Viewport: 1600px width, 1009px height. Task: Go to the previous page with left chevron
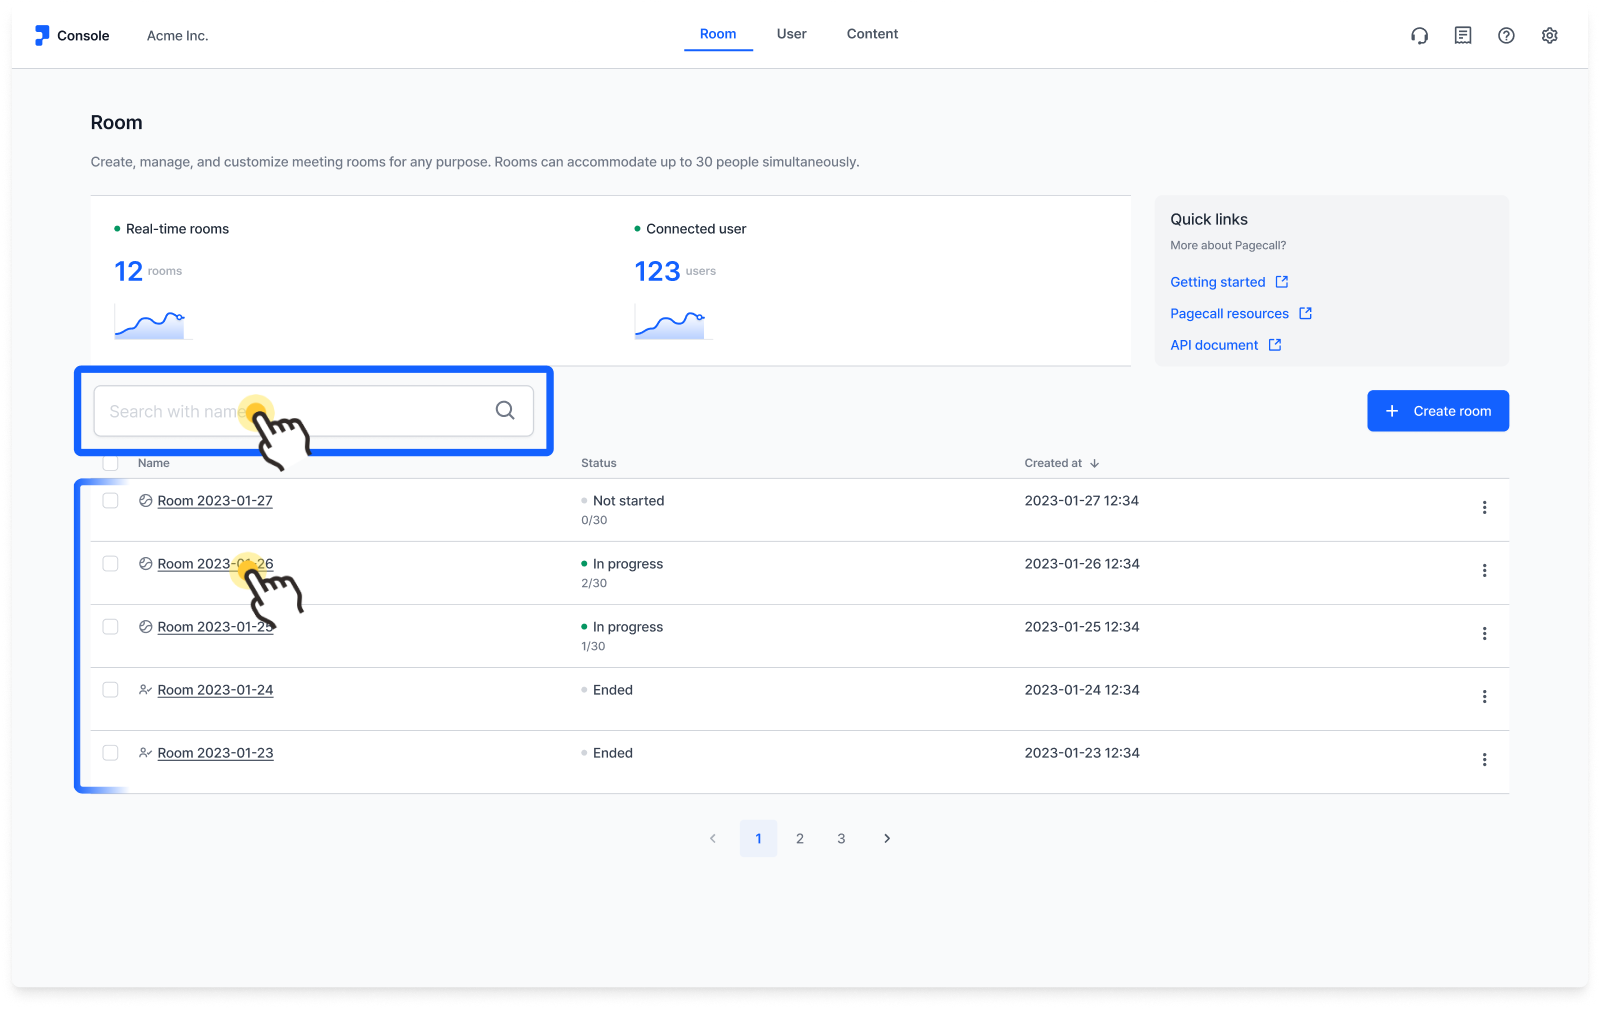click(x=713, y=839)
